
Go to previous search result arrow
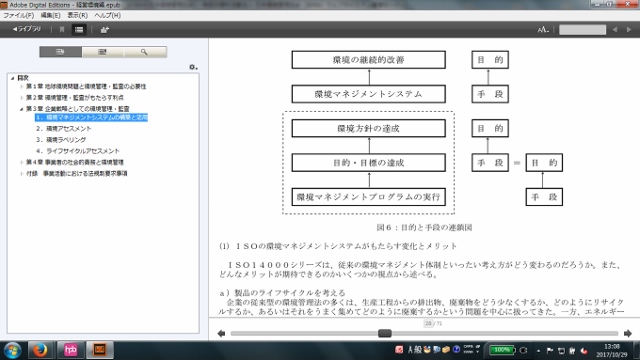(615, 29)
